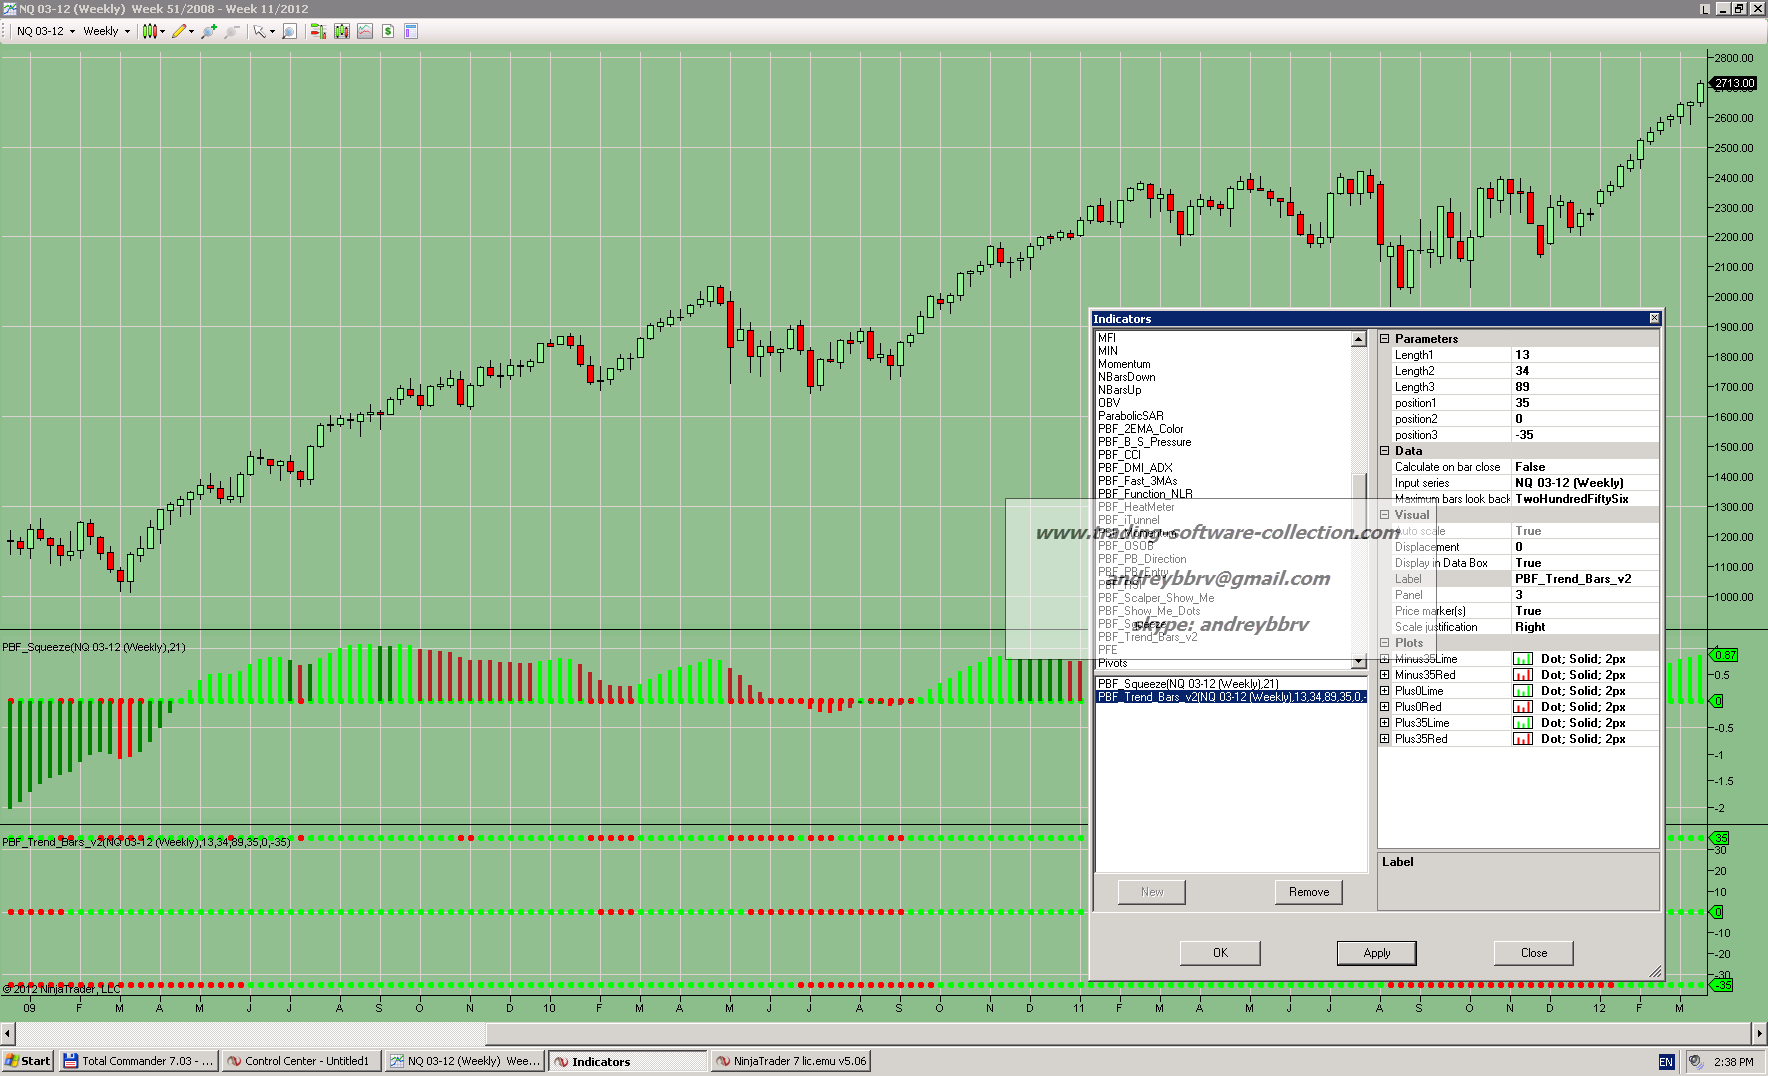The image size is (1768, 1076).
Task: Click the Plus35Red color swatch
Action: (1522, 739)
